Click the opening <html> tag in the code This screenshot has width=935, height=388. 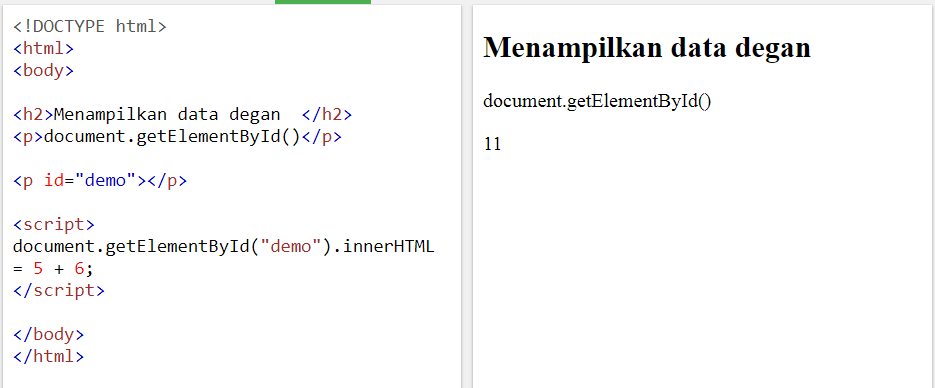pyautogui.click(x=44, y=49)
